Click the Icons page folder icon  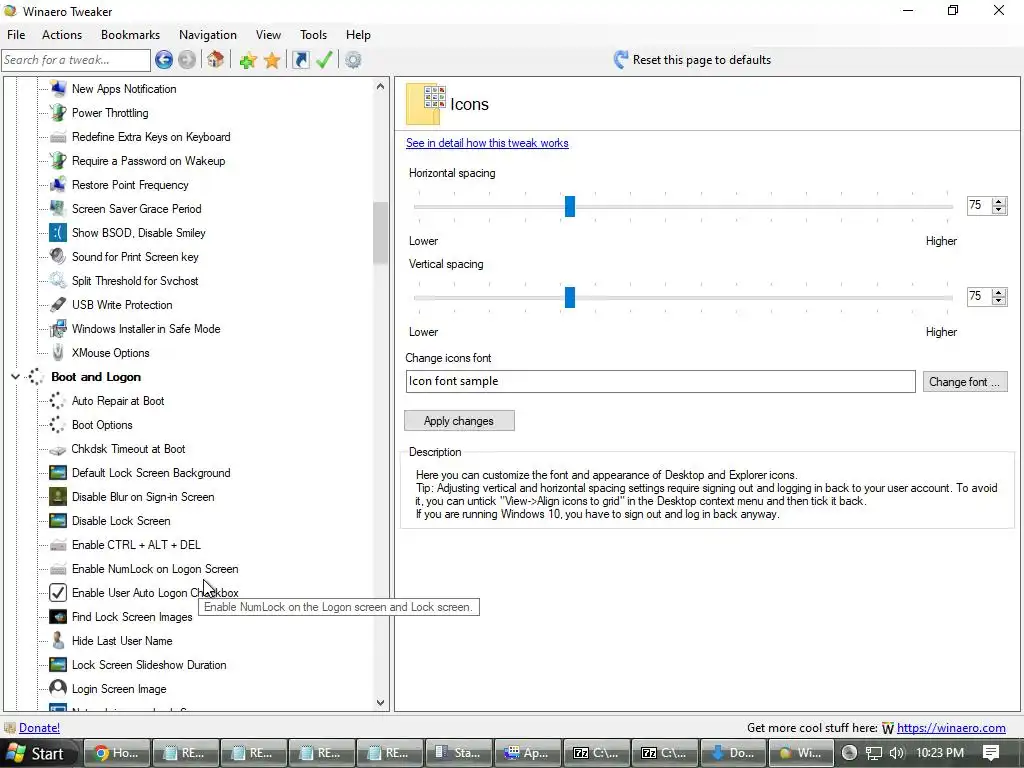426,104
